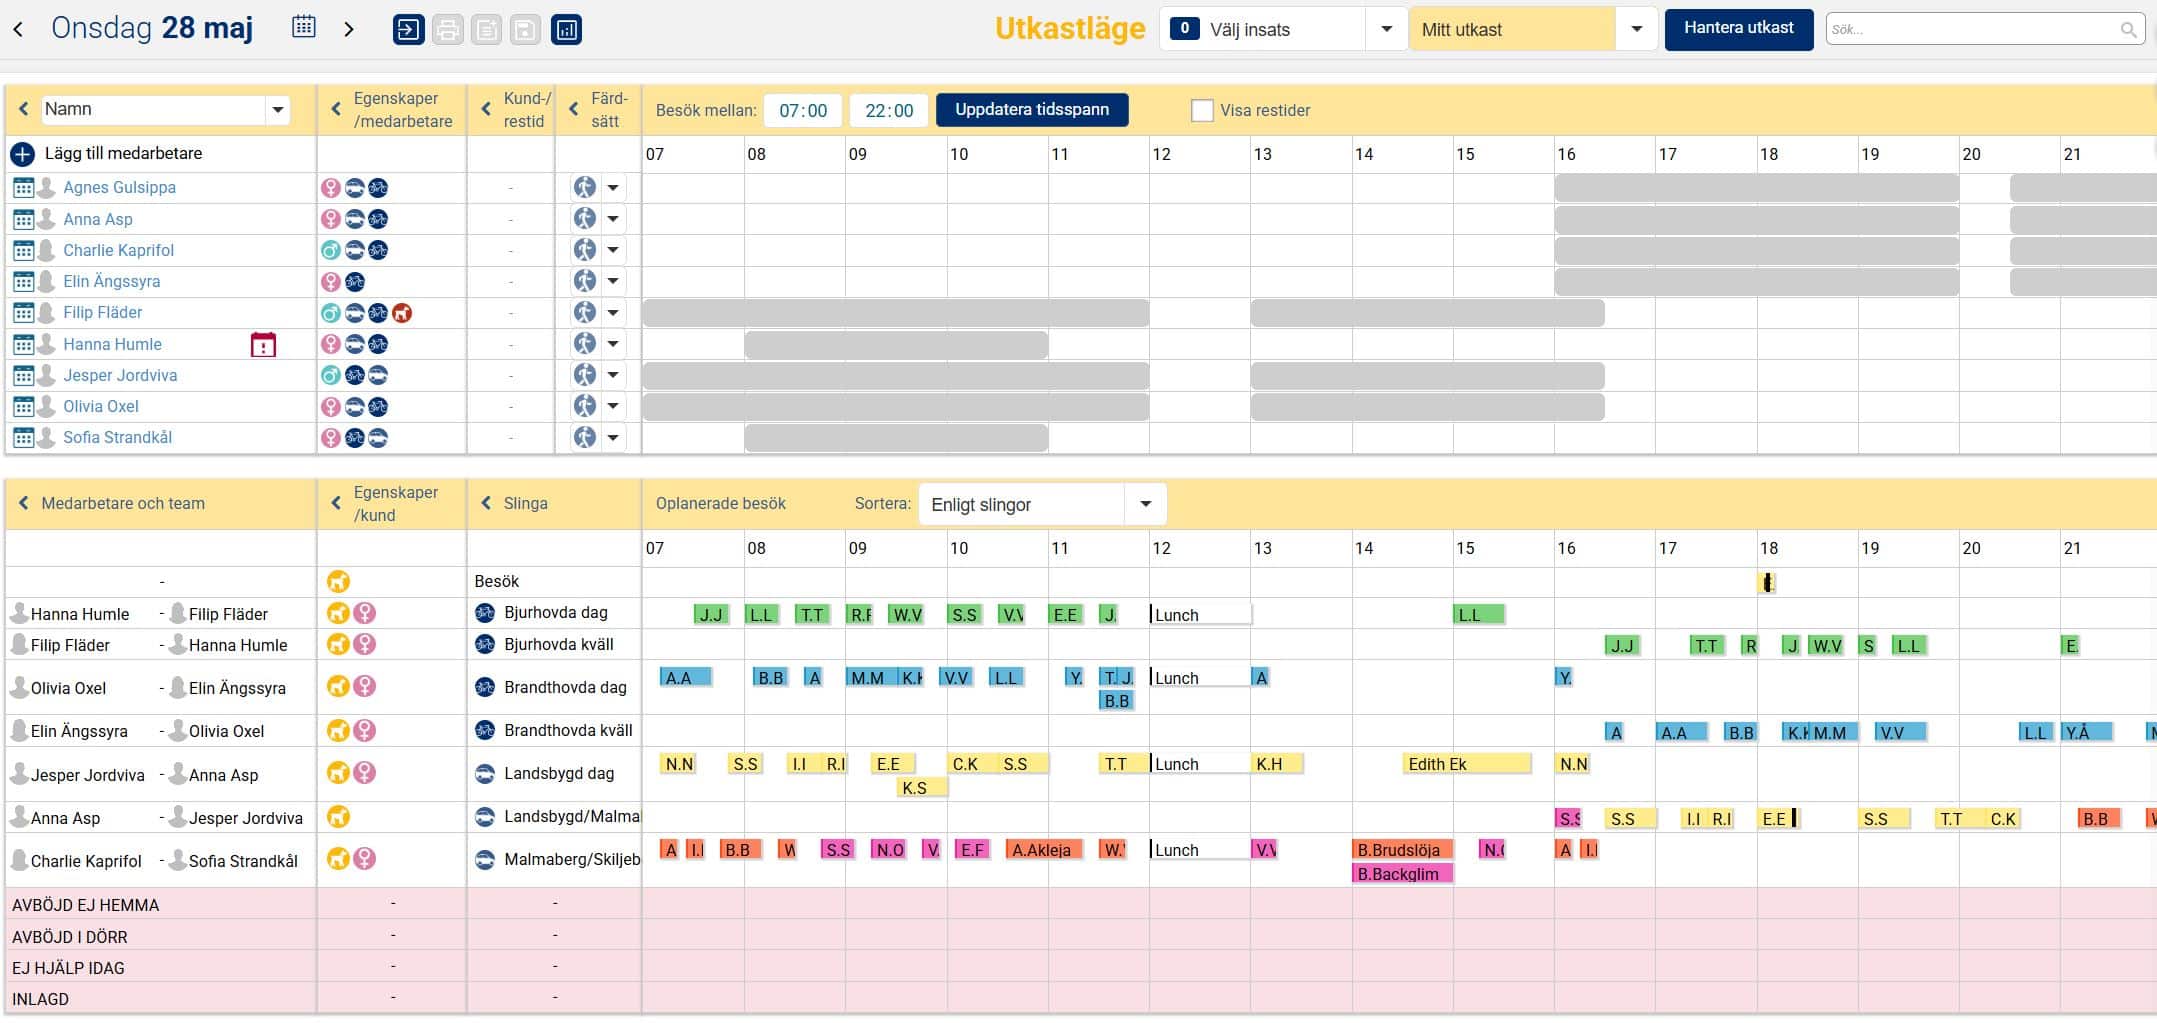Expand the Mitt utkast dropdown
Viewport: 2157px width, 1023px height.
point(1636,29)
